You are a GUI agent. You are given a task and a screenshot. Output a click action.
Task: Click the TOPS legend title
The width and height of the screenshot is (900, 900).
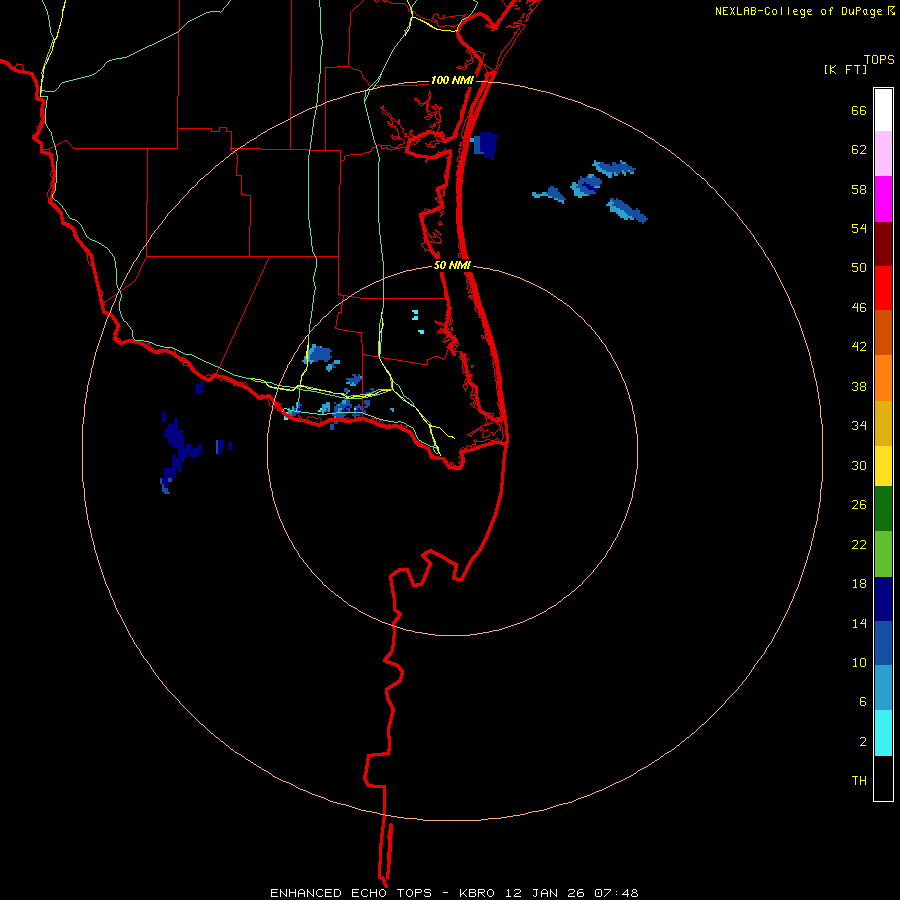879,60
